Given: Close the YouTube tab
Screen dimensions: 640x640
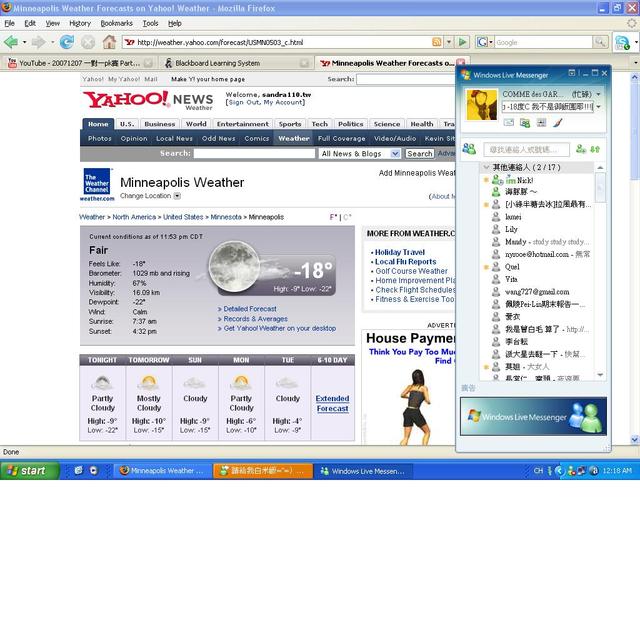Looking at the screenshot, I should (149, 63).
